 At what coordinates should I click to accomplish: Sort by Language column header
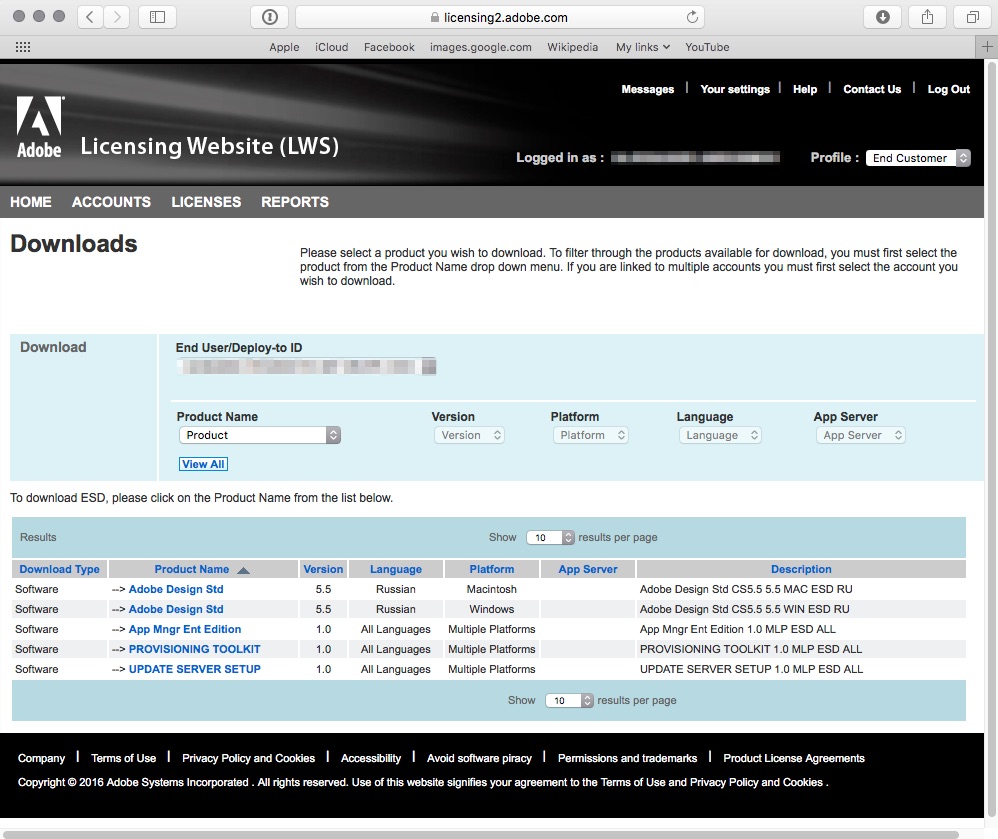click(x=396, y=569)
